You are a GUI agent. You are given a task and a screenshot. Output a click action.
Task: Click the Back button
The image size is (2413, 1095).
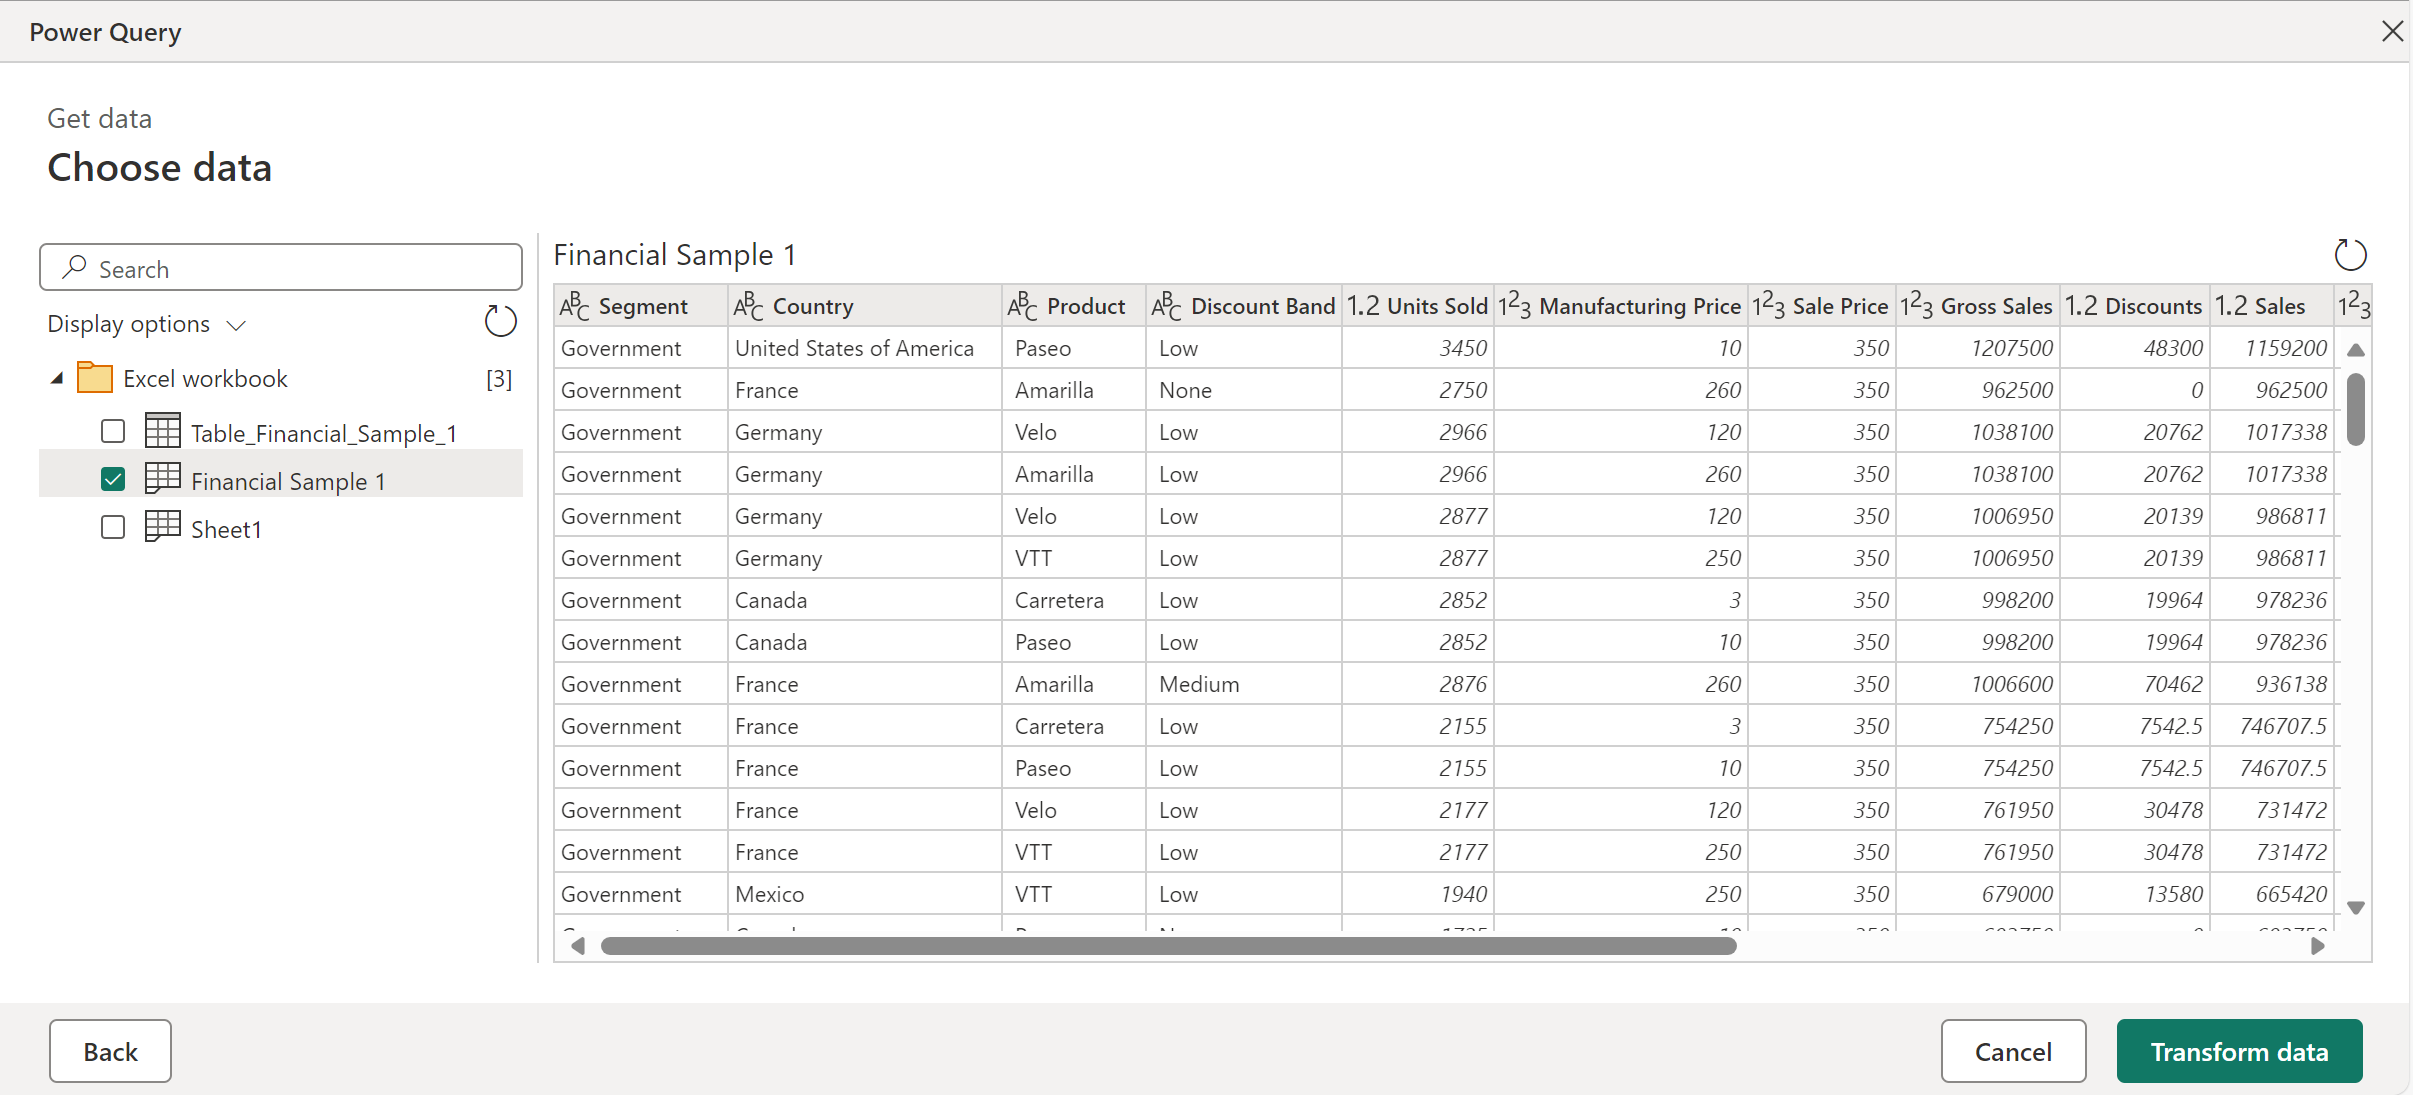(x=109, y=1050)
